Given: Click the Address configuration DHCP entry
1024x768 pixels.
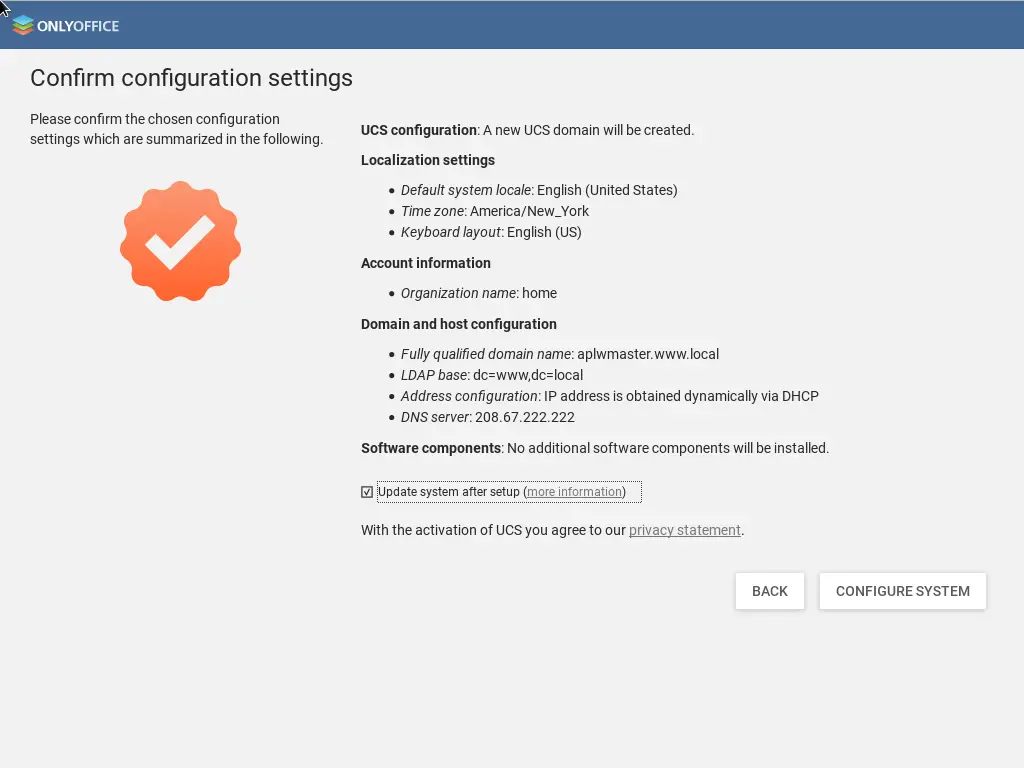Looking at the screenshot, I should point(609,396).
